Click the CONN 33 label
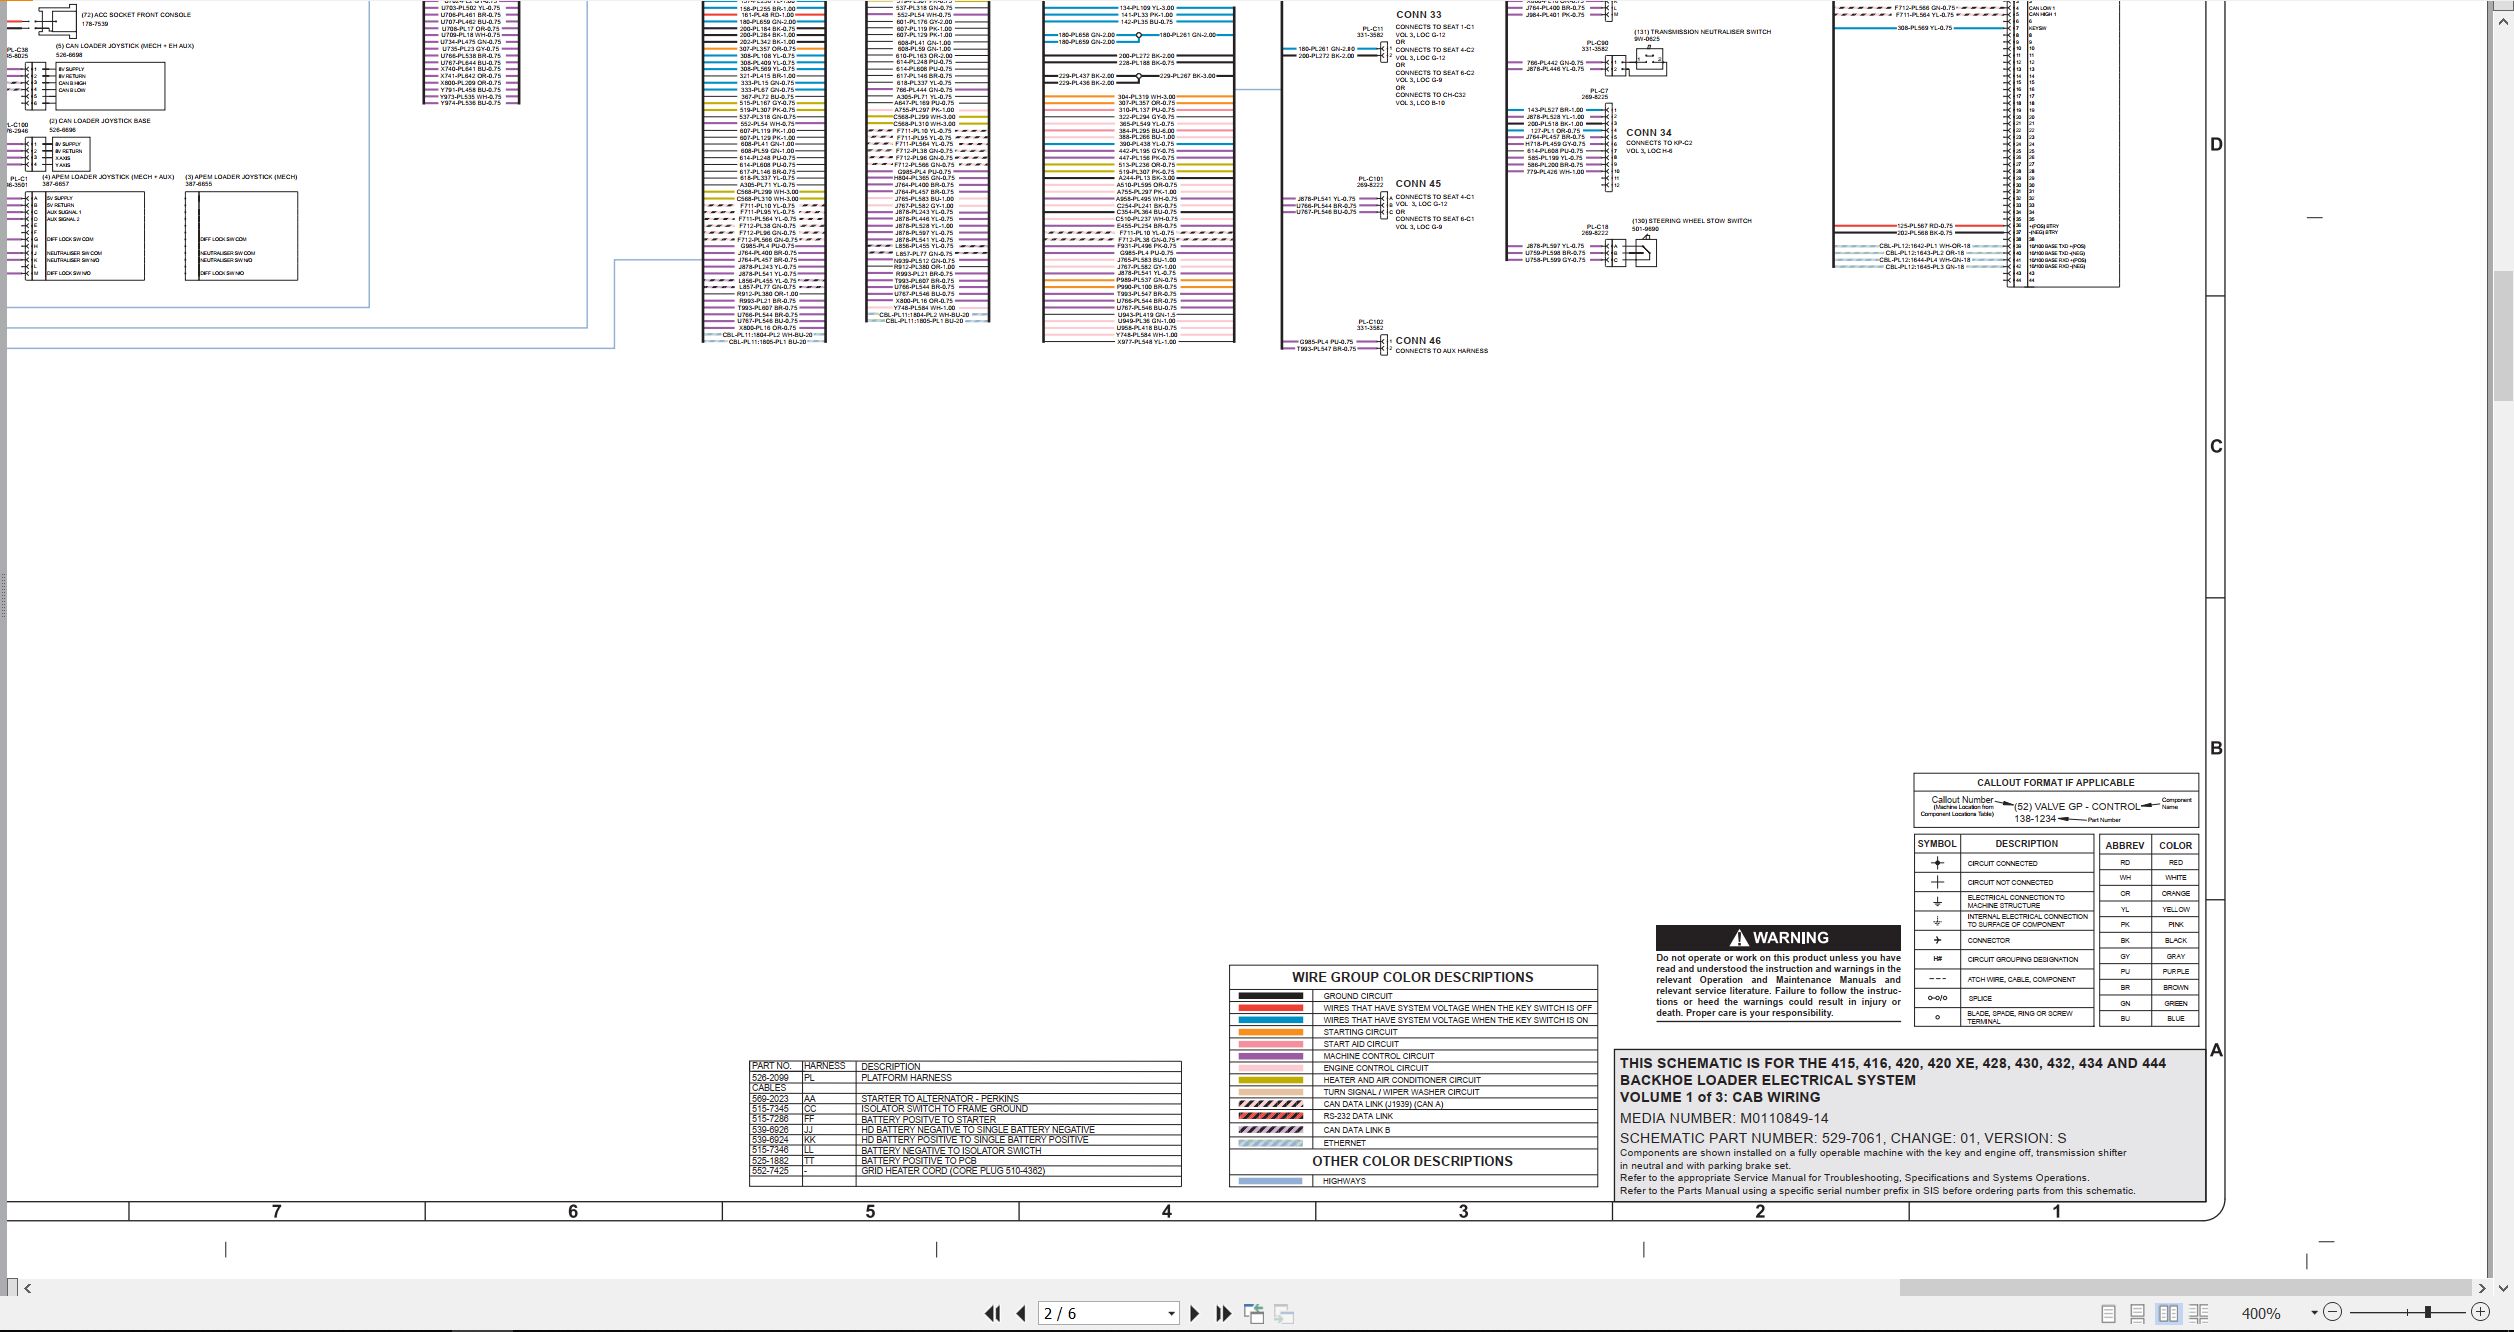Screen dimensions: 2514x1332 pos(1419,15)
